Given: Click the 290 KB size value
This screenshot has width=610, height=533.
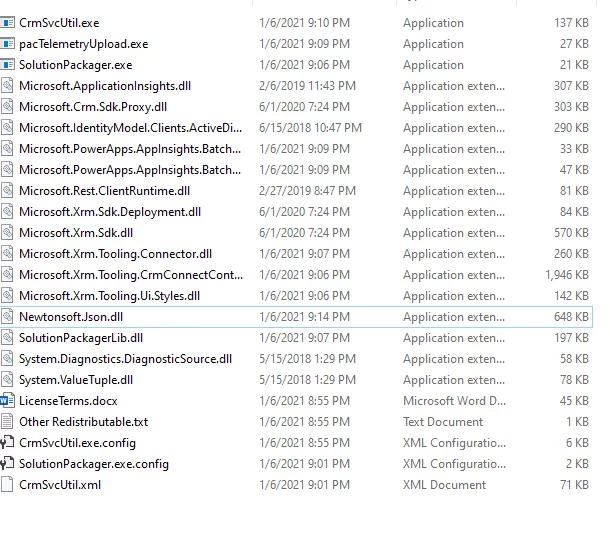Looking at the screenshot, I should (571, 128).
